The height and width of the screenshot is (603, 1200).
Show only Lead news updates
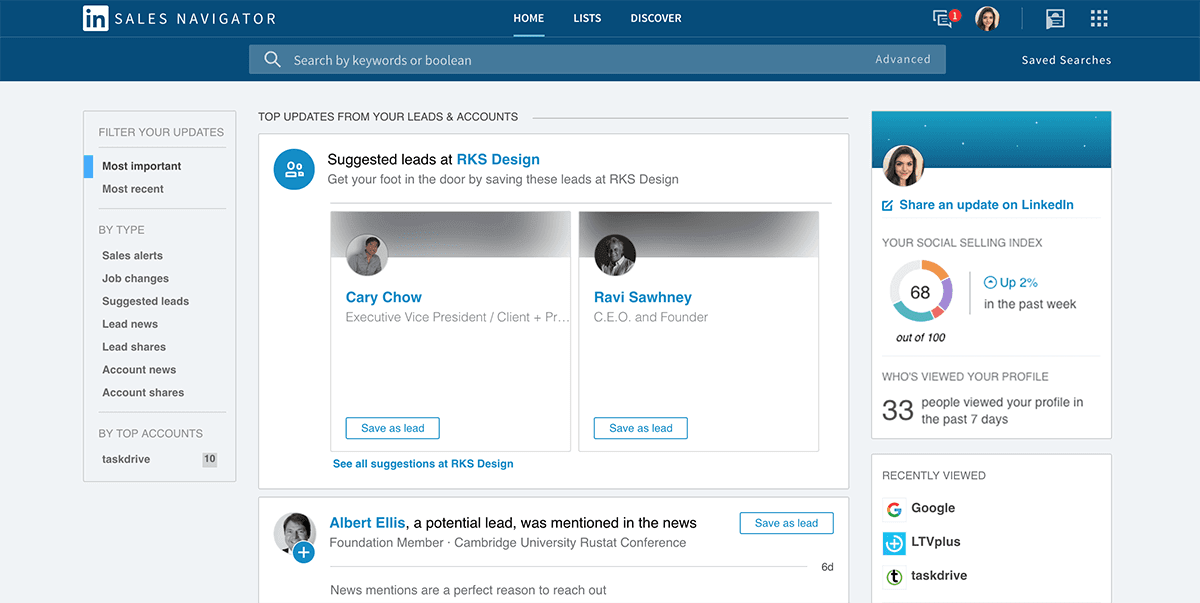click(x=130, y=324)
